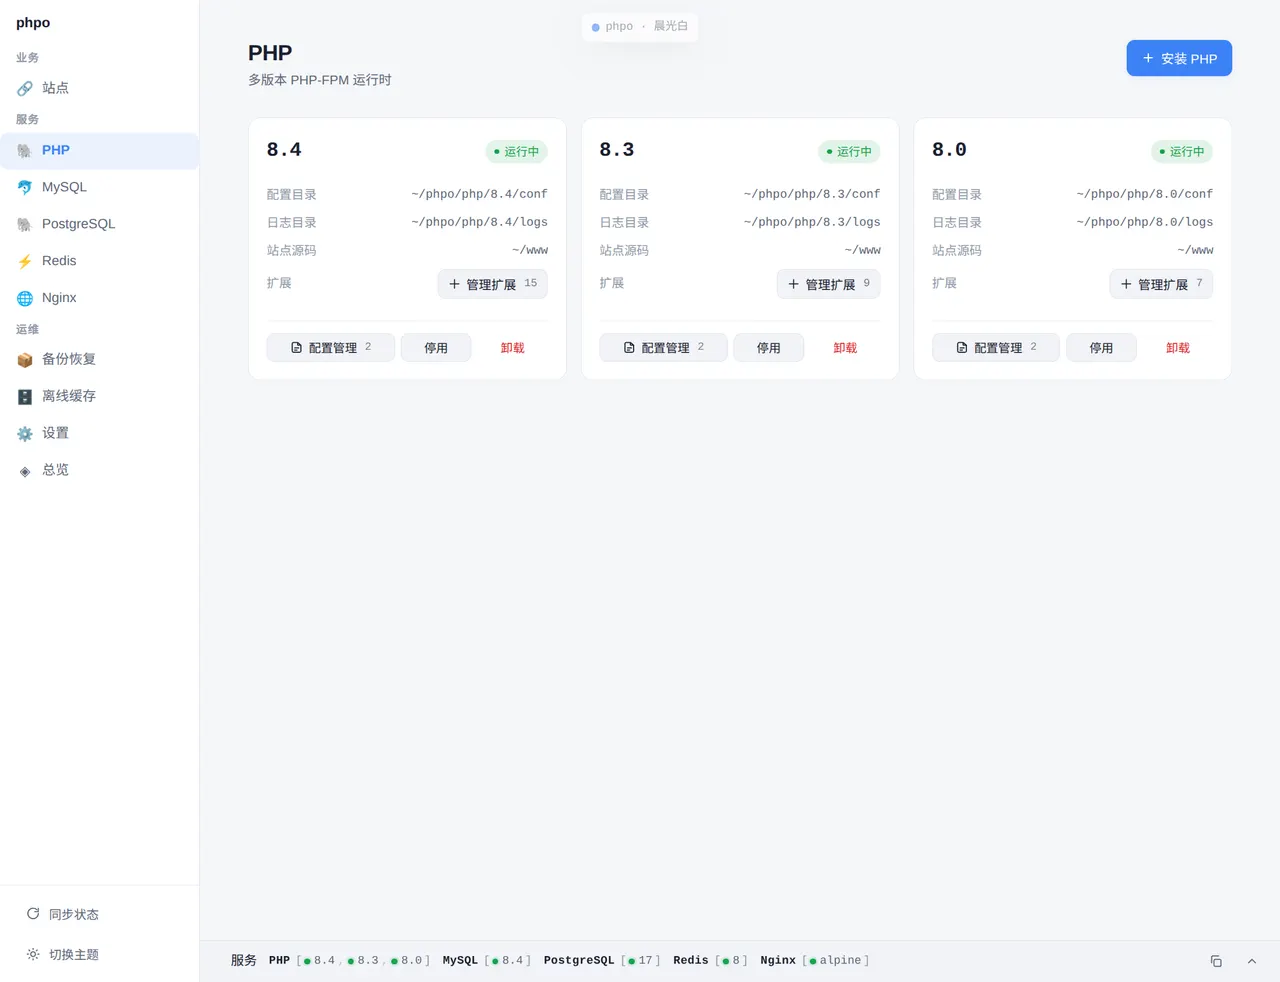Open 配置管理 for PHP 8.4
The height and width of the screenshot is (982, 1280).
coord(331,348)
